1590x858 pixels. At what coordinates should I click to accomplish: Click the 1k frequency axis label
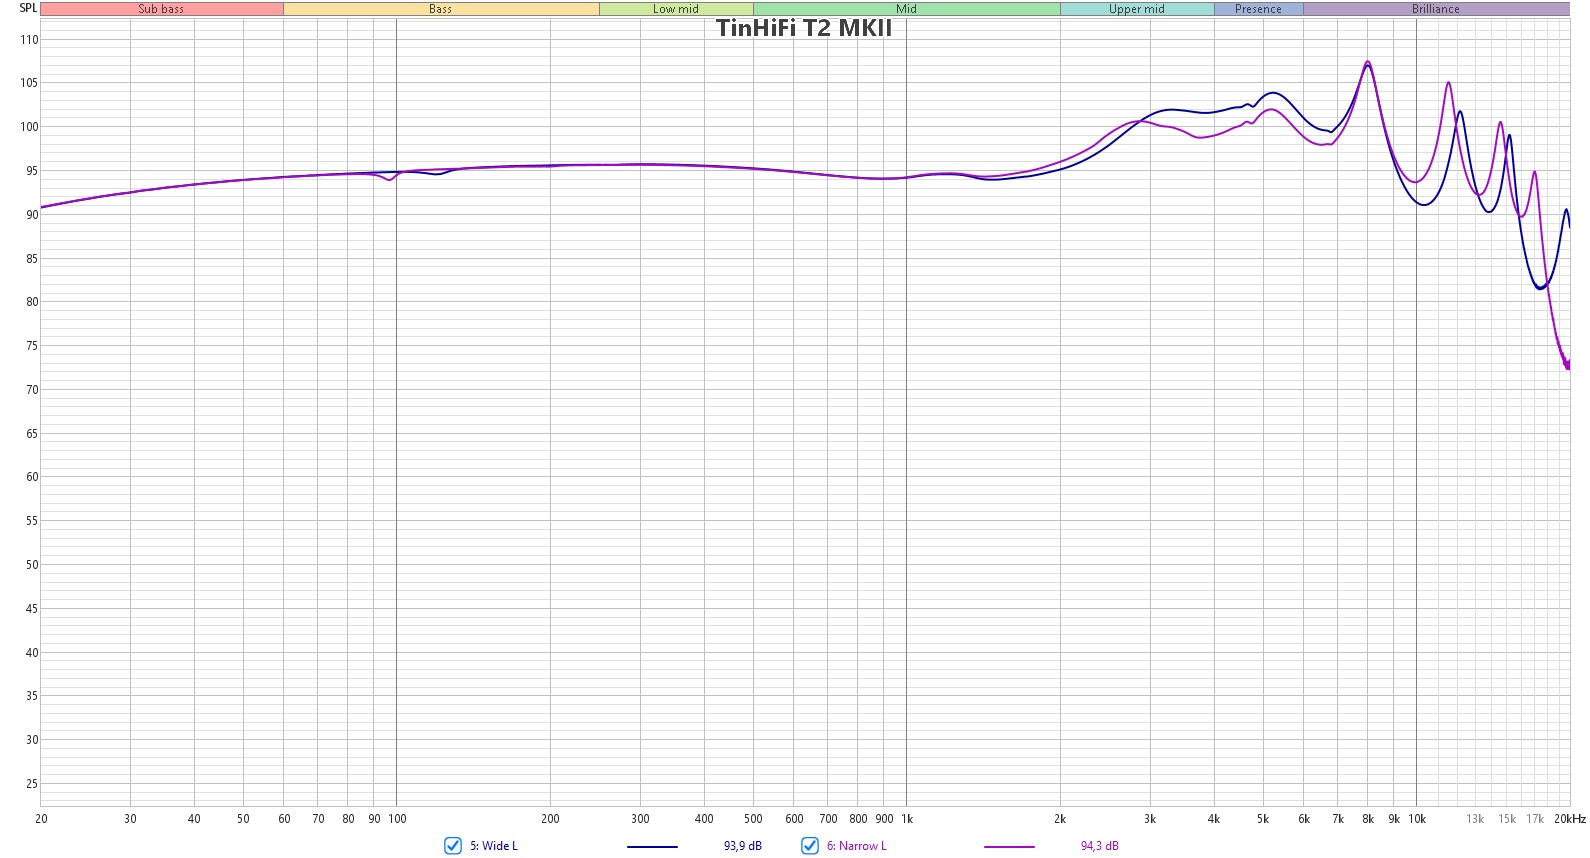pos(907,819)
